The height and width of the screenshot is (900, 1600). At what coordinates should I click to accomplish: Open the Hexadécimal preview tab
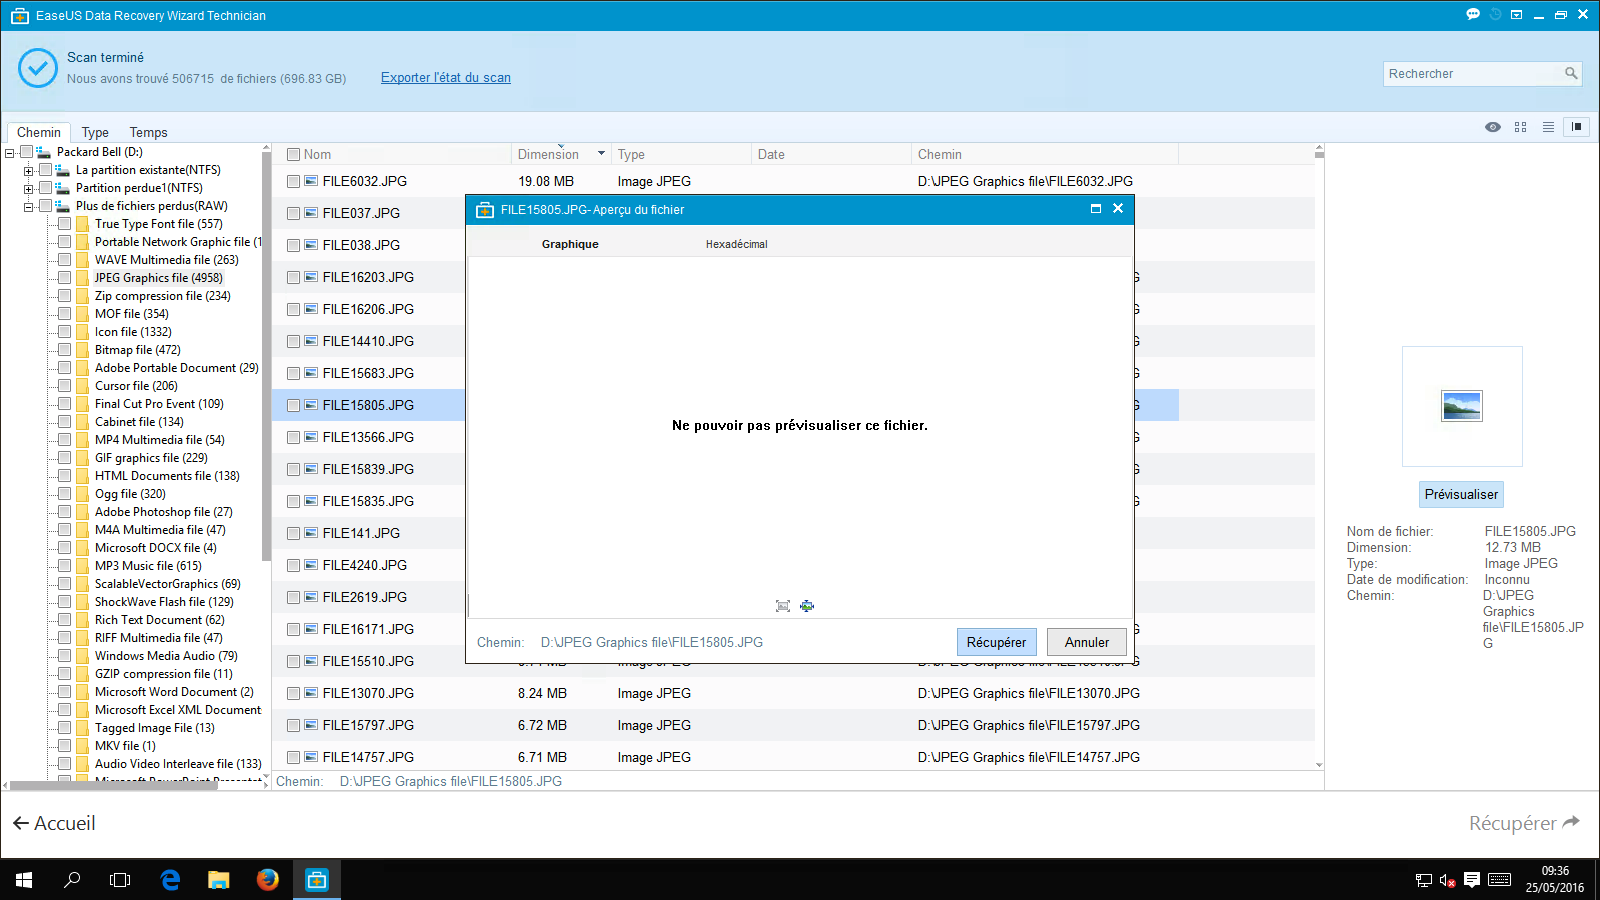tap(736, 244)
